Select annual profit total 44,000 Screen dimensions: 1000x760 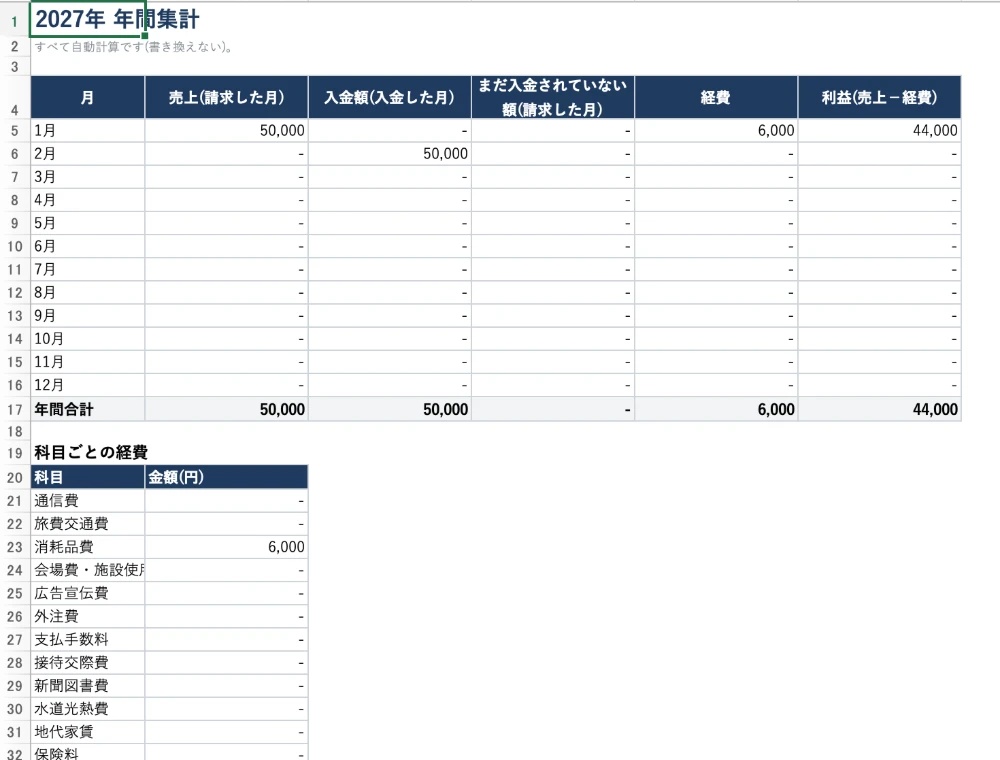(x=879, y=409)
